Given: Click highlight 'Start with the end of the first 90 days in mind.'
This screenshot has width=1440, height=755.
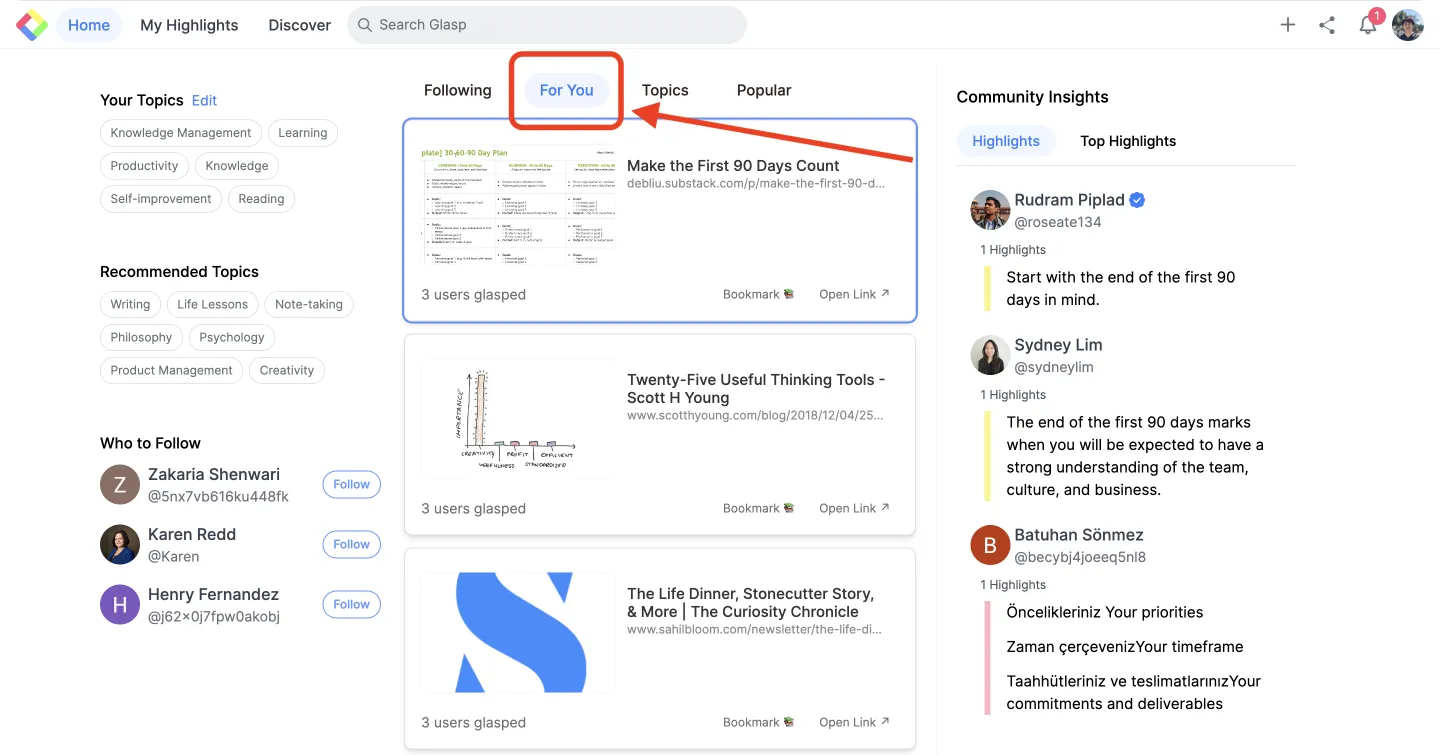Looking at the screenshot, I should tap(1121, 288).
